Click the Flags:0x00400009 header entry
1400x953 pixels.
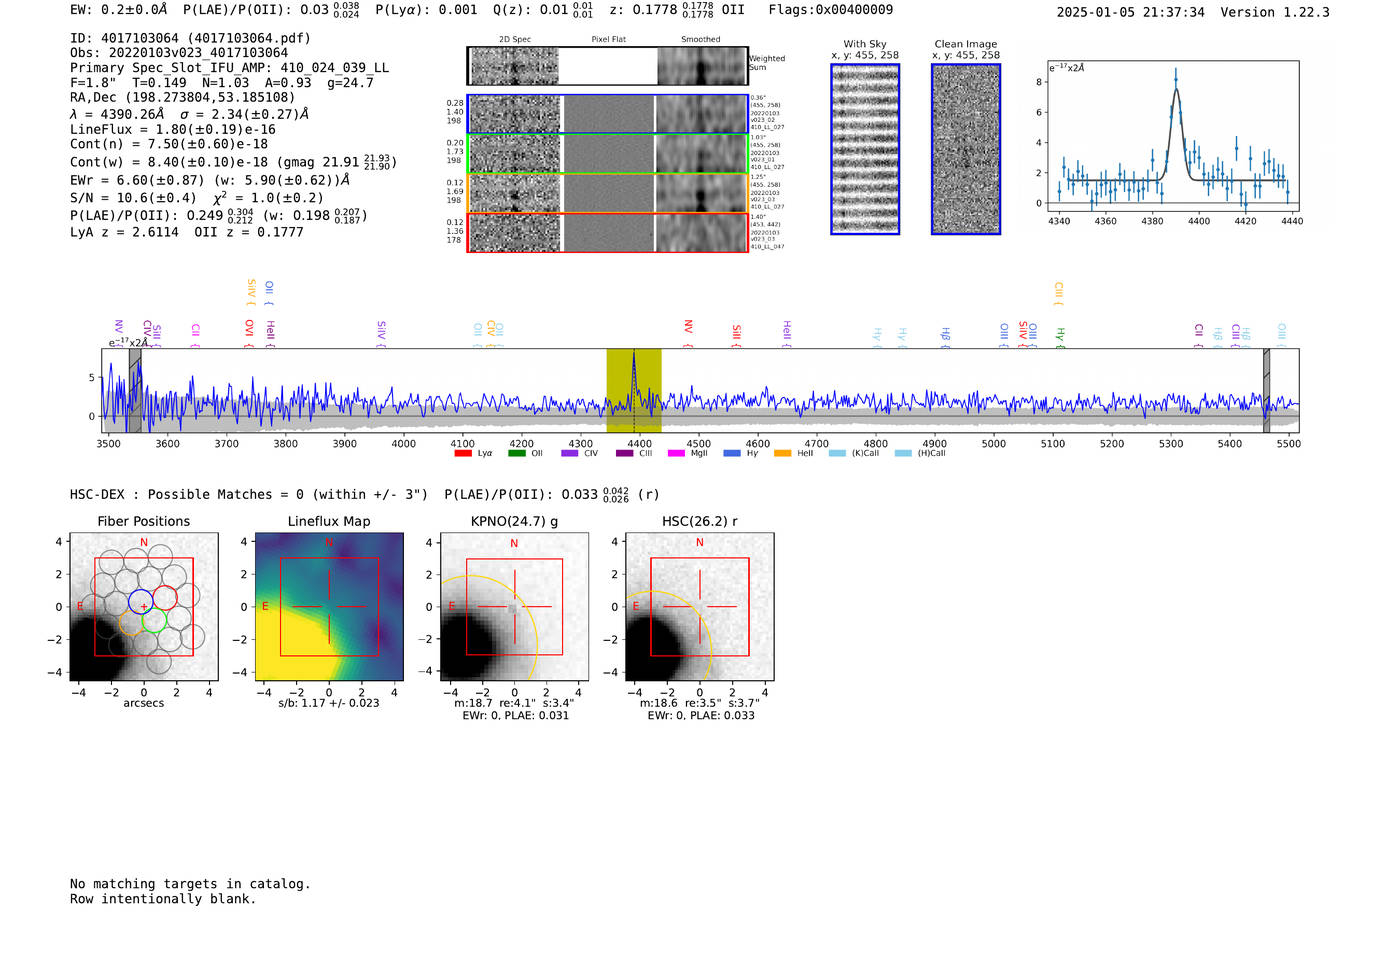pos(831,9)
